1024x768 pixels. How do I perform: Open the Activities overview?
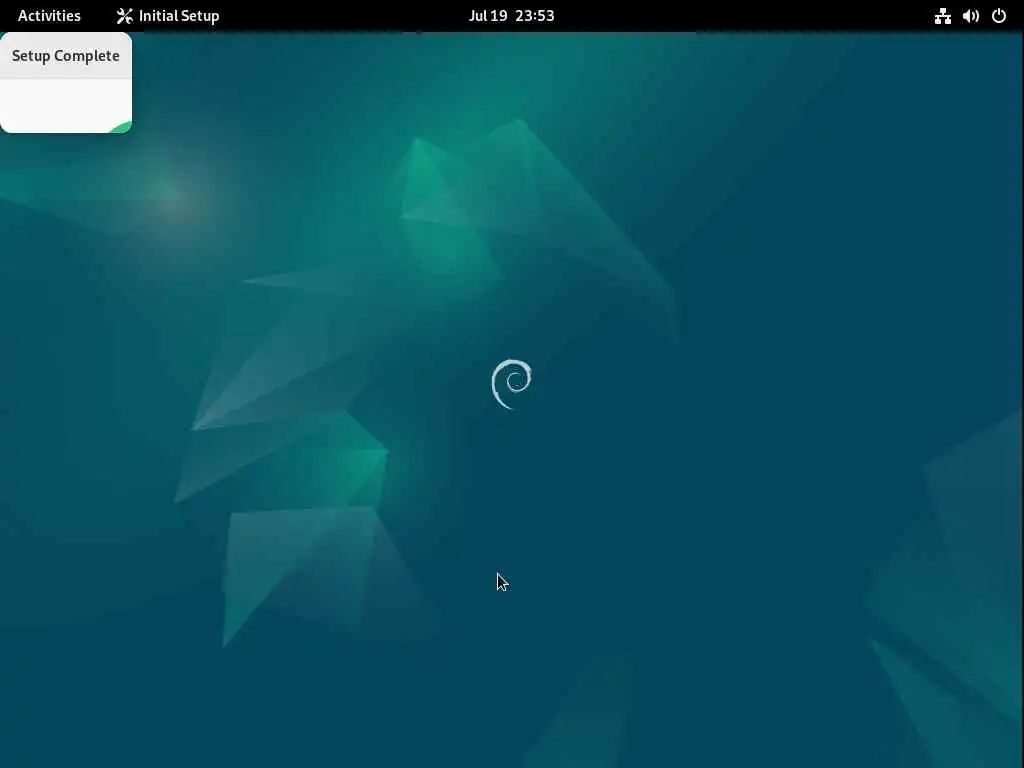(x=49, y=16)
